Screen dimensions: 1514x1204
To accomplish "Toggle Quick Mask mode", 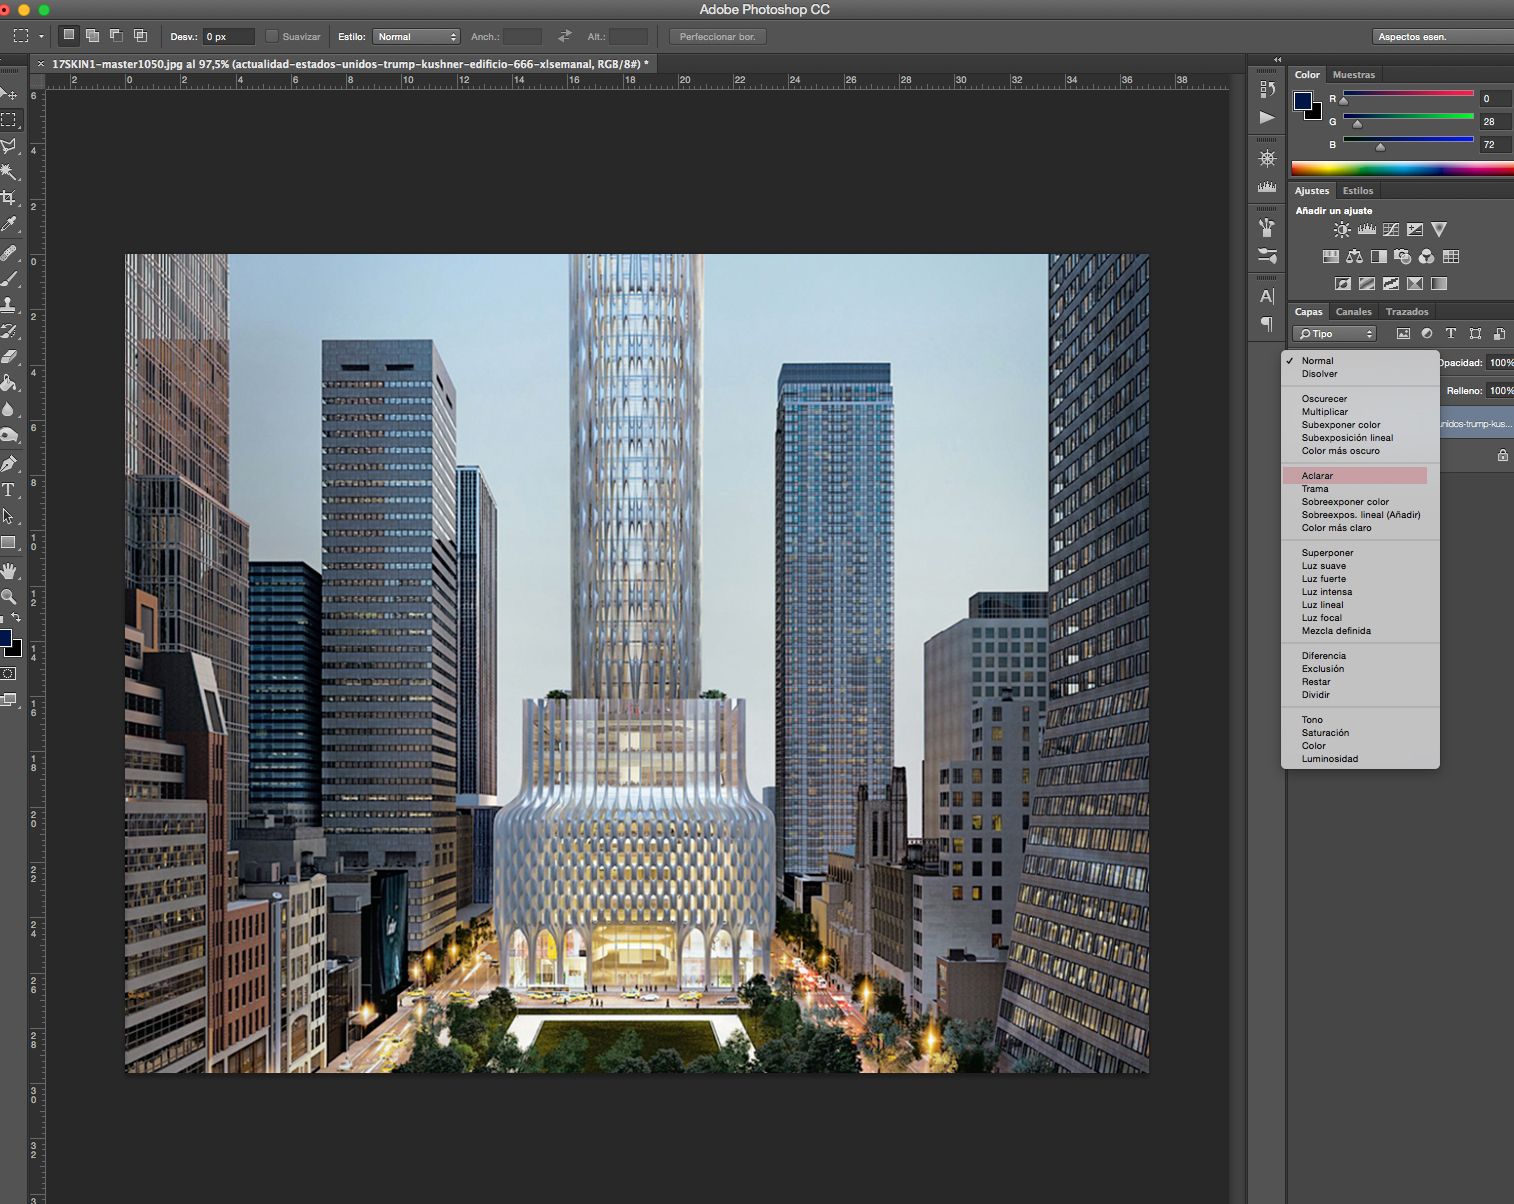I will [9, 674].
